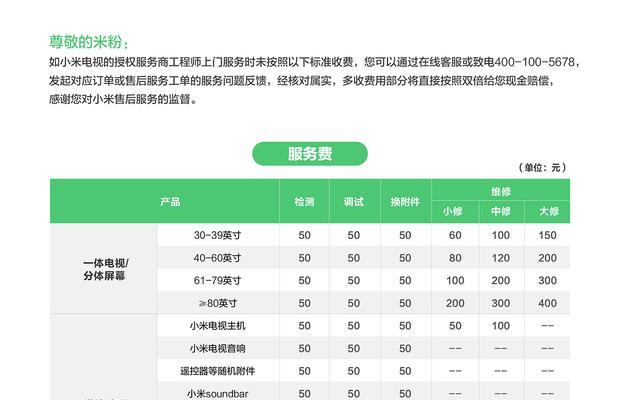The height and width of the screenshot is (400, 620).
Task: Click 小修 value 100 in 61-79英寸 row
Action: [455, 281]
